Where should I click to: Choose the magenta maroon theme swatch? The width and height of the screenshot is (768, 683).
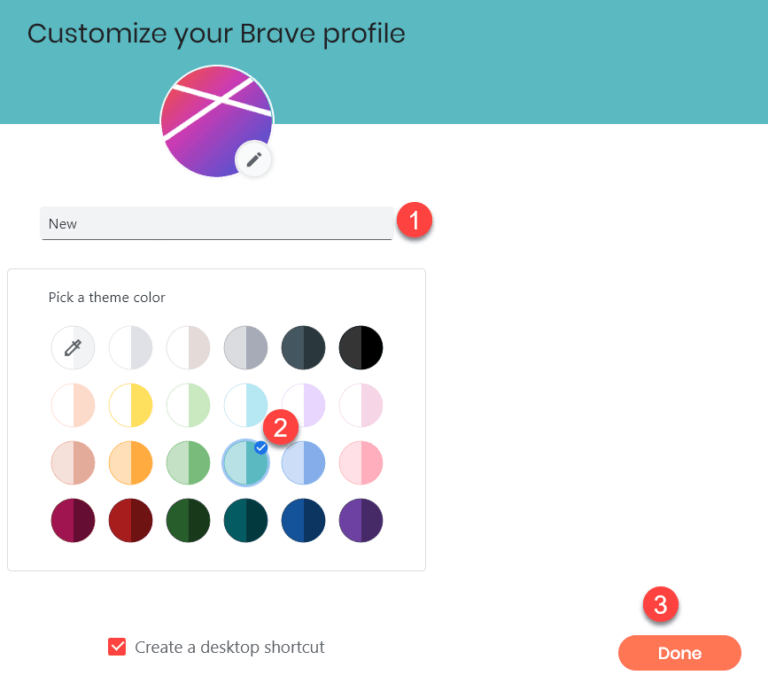pos(73,520)
